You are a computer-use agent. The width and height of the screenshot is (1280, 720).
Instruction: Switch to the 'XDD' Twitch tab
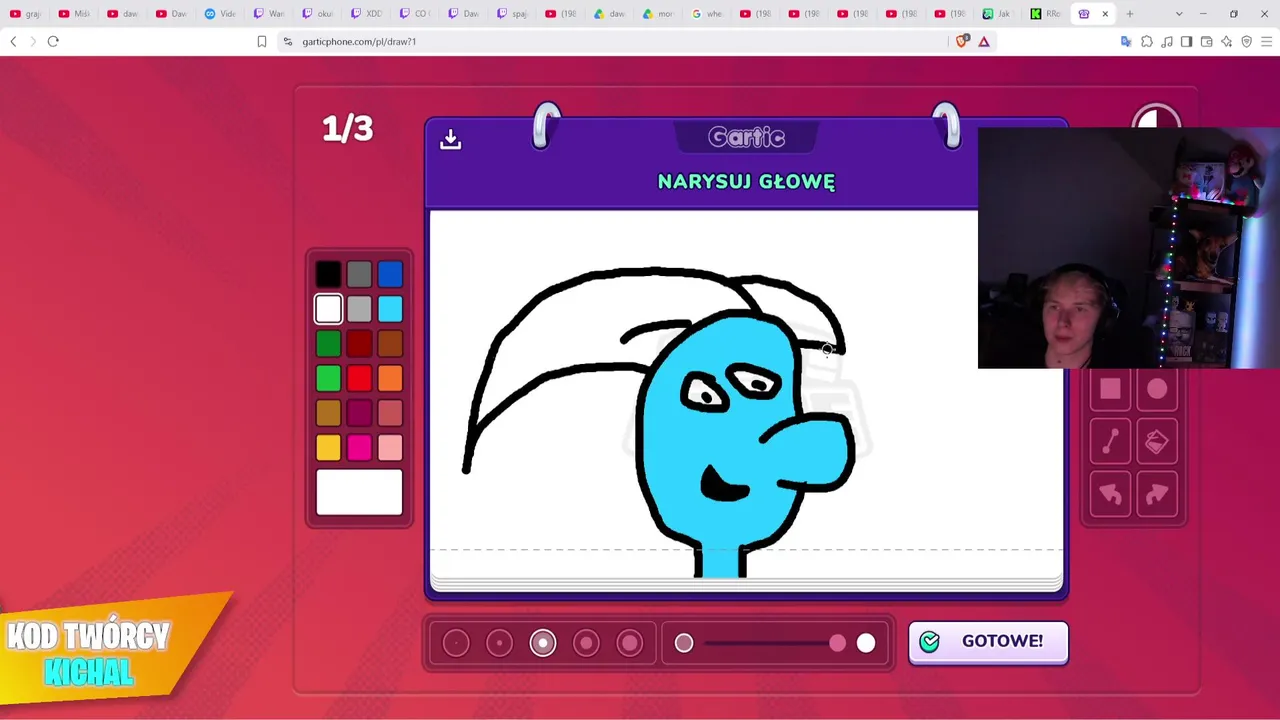tap(368, 14)
